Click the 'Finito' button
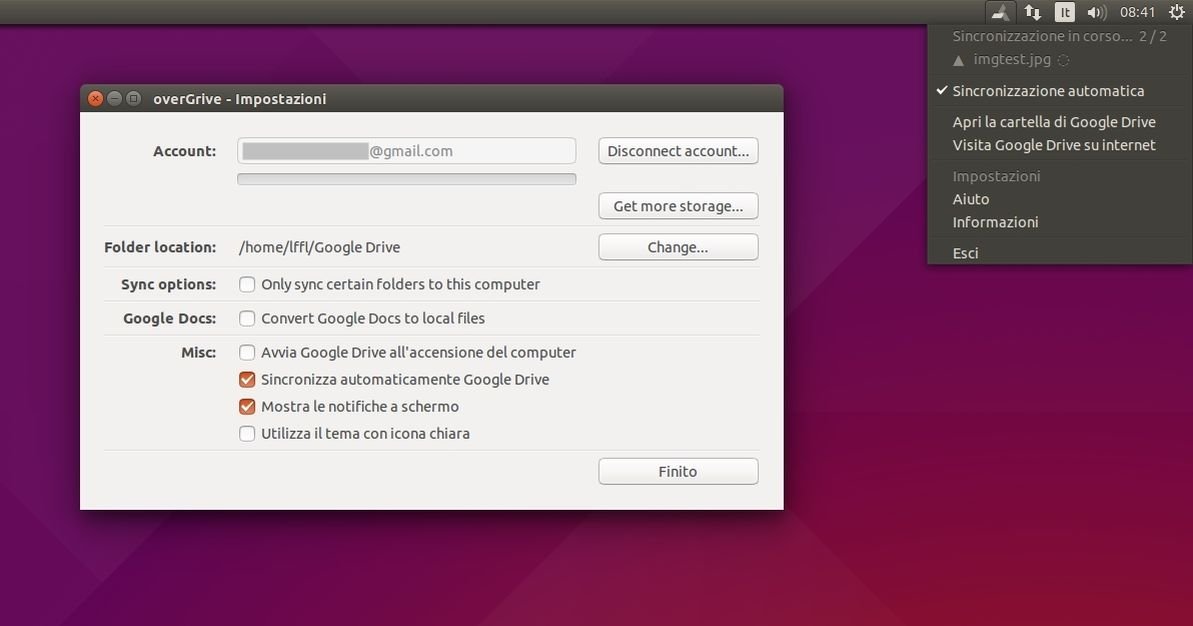The height and width of the screenshot is (626, 1193). (x=678, y=472)
